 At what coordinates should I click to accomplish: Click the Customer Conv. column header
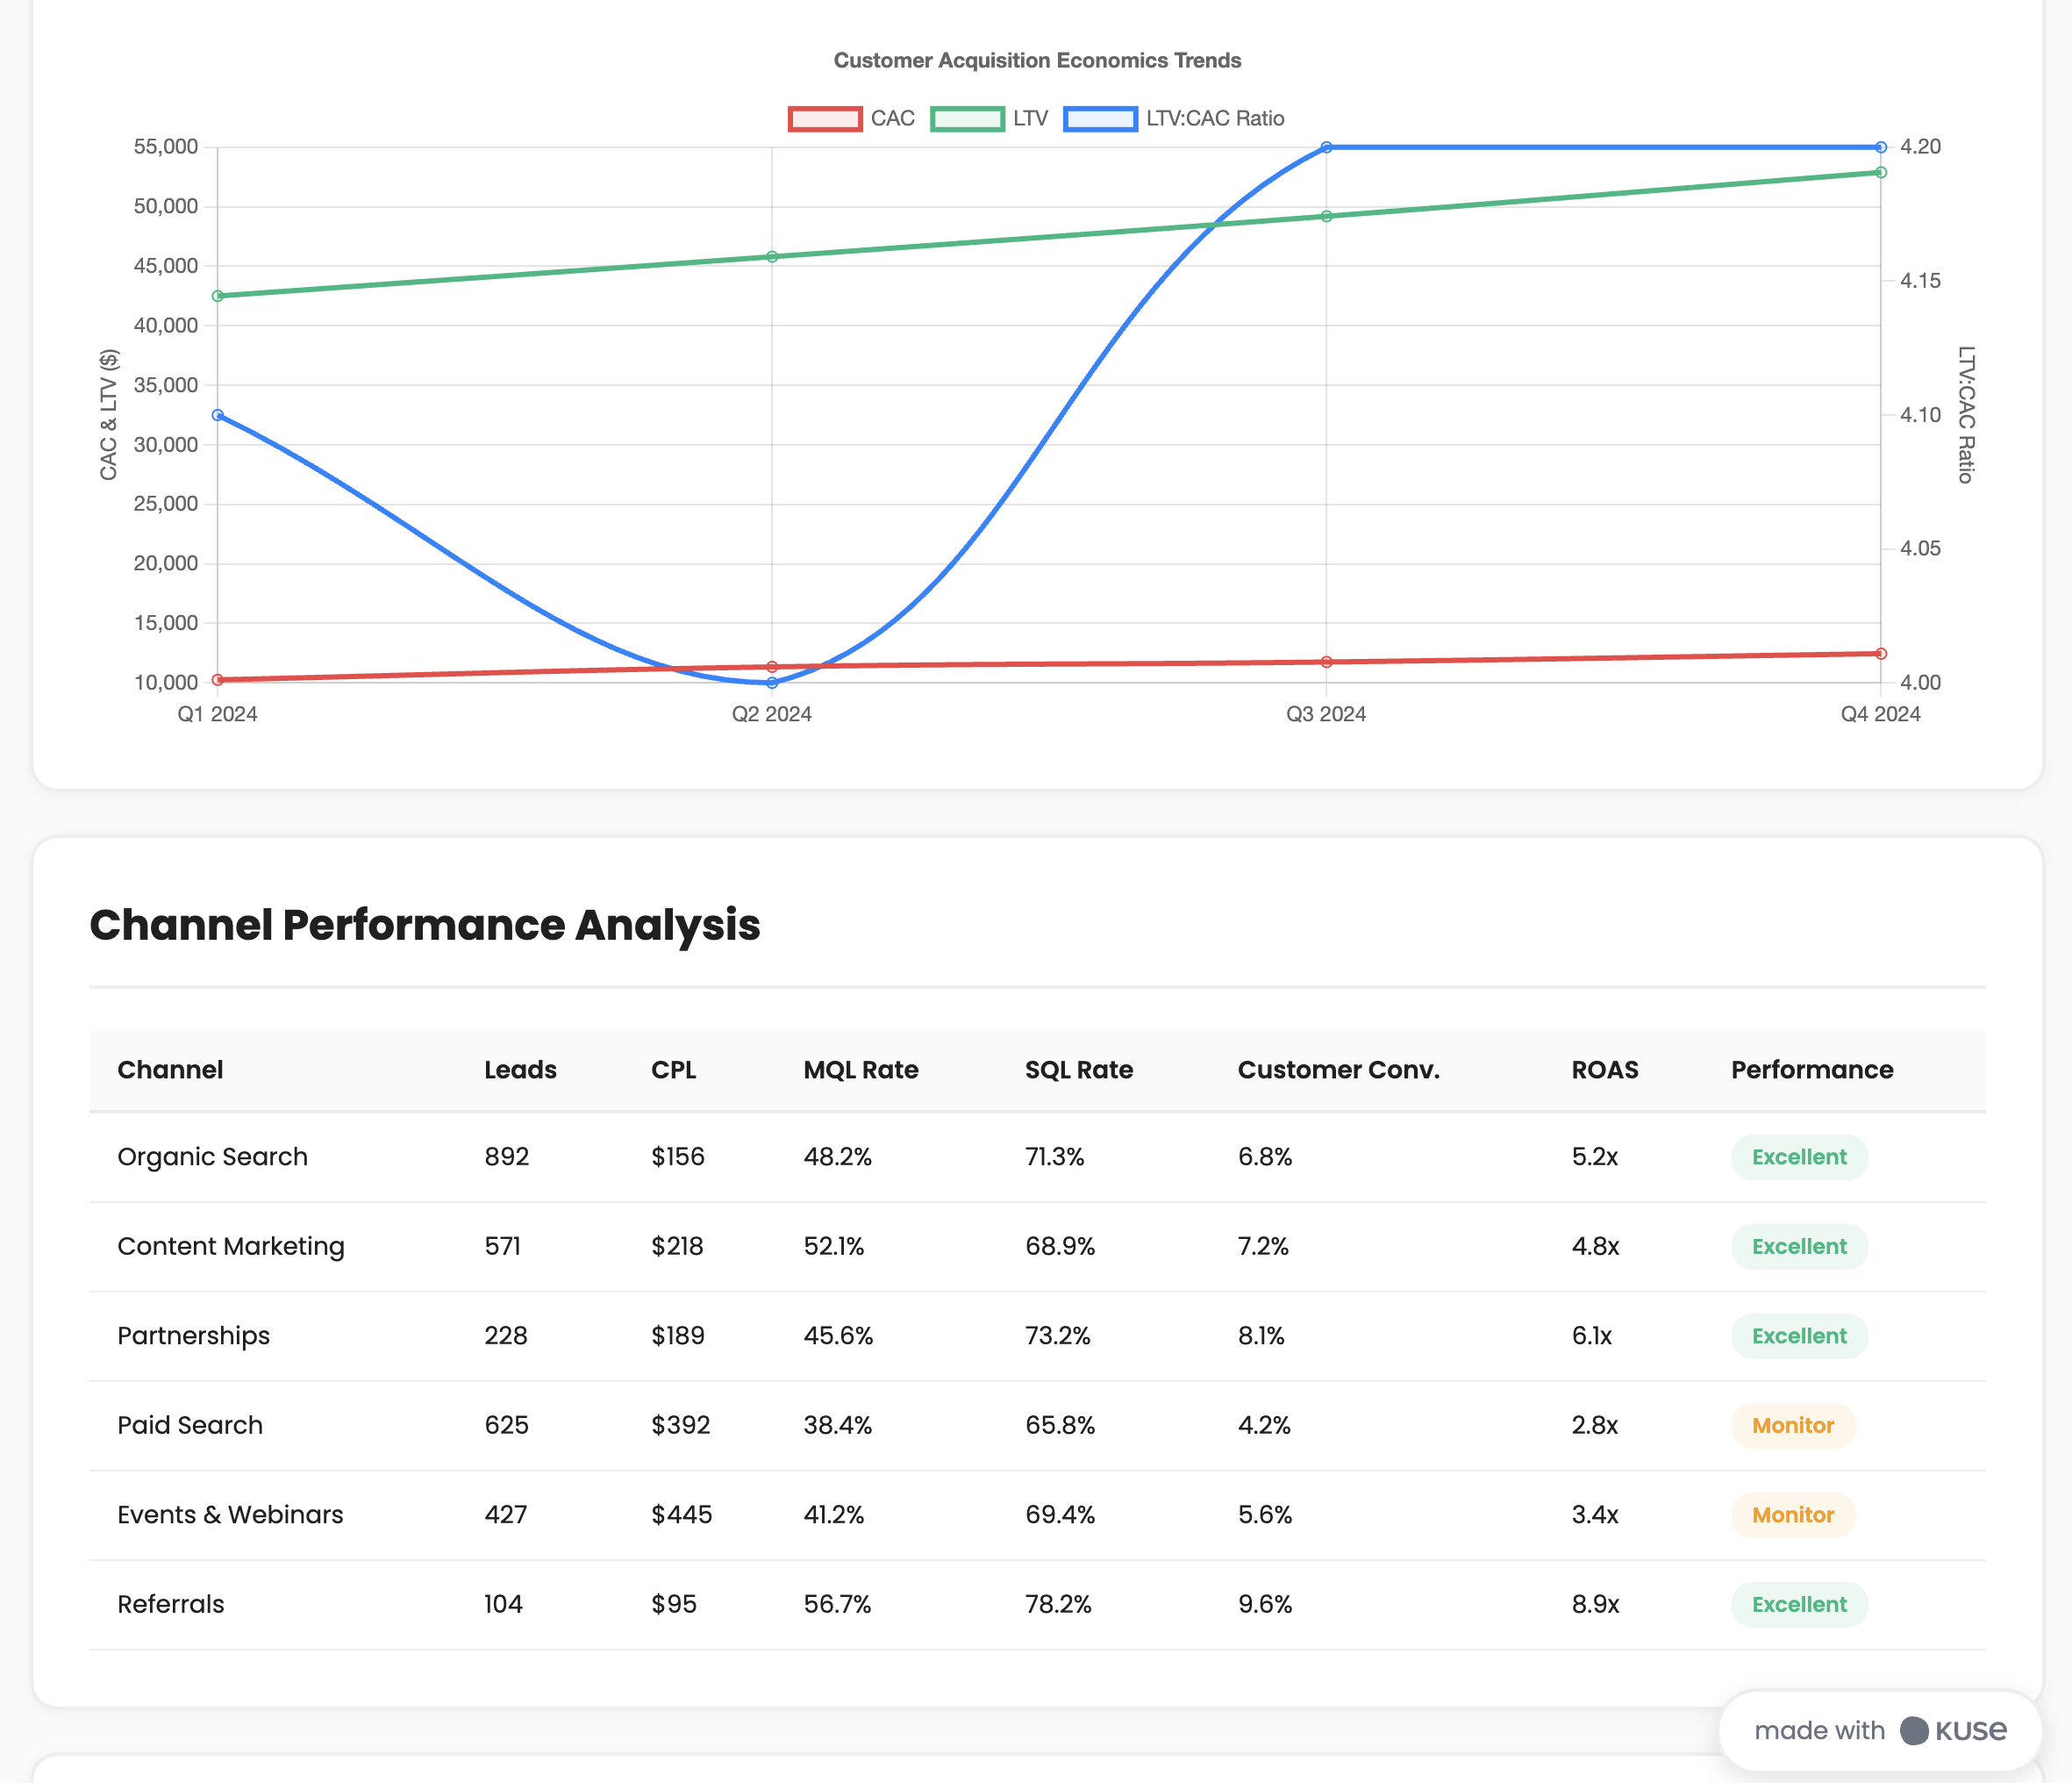(x=1338, y=1070)
